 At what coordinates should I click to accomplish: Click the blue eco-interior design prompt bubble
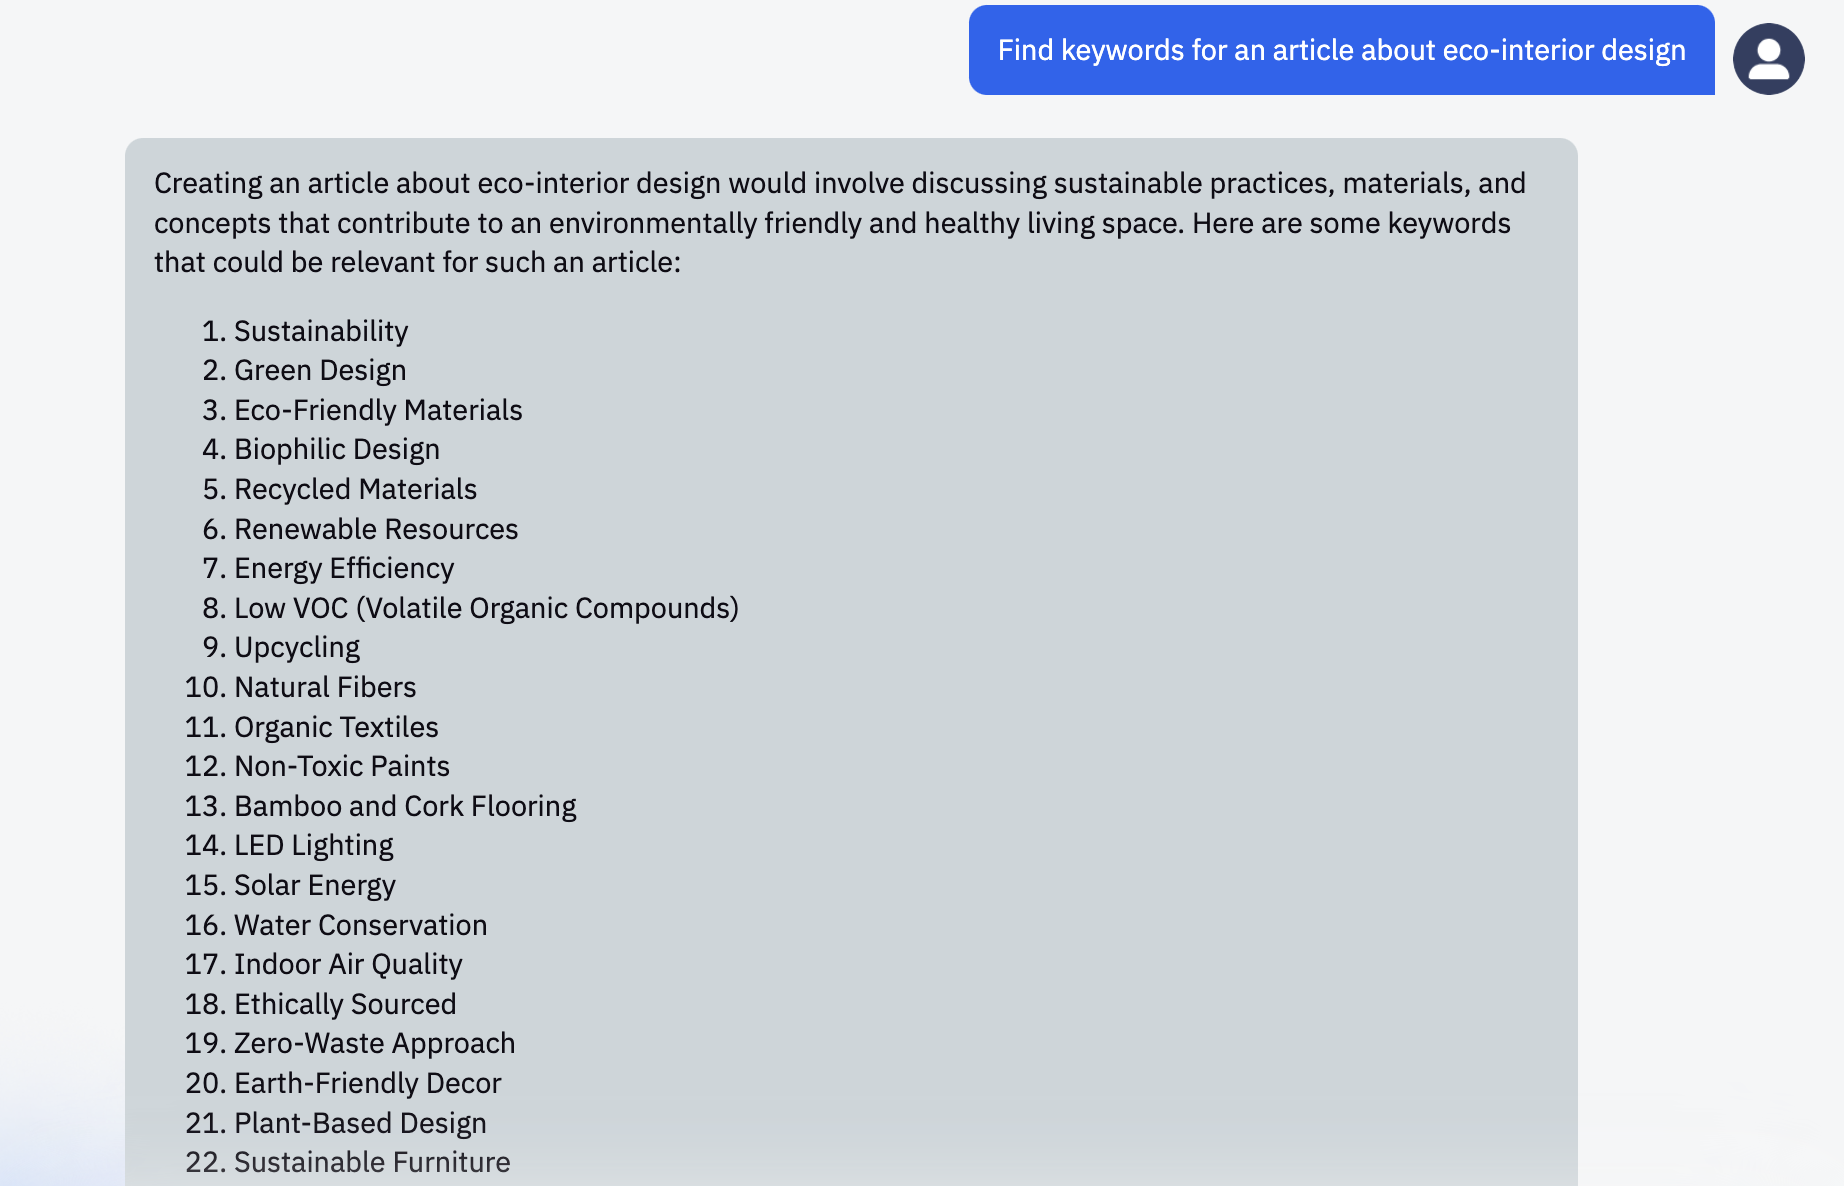pyautogui.click(x=1341, y=50)
